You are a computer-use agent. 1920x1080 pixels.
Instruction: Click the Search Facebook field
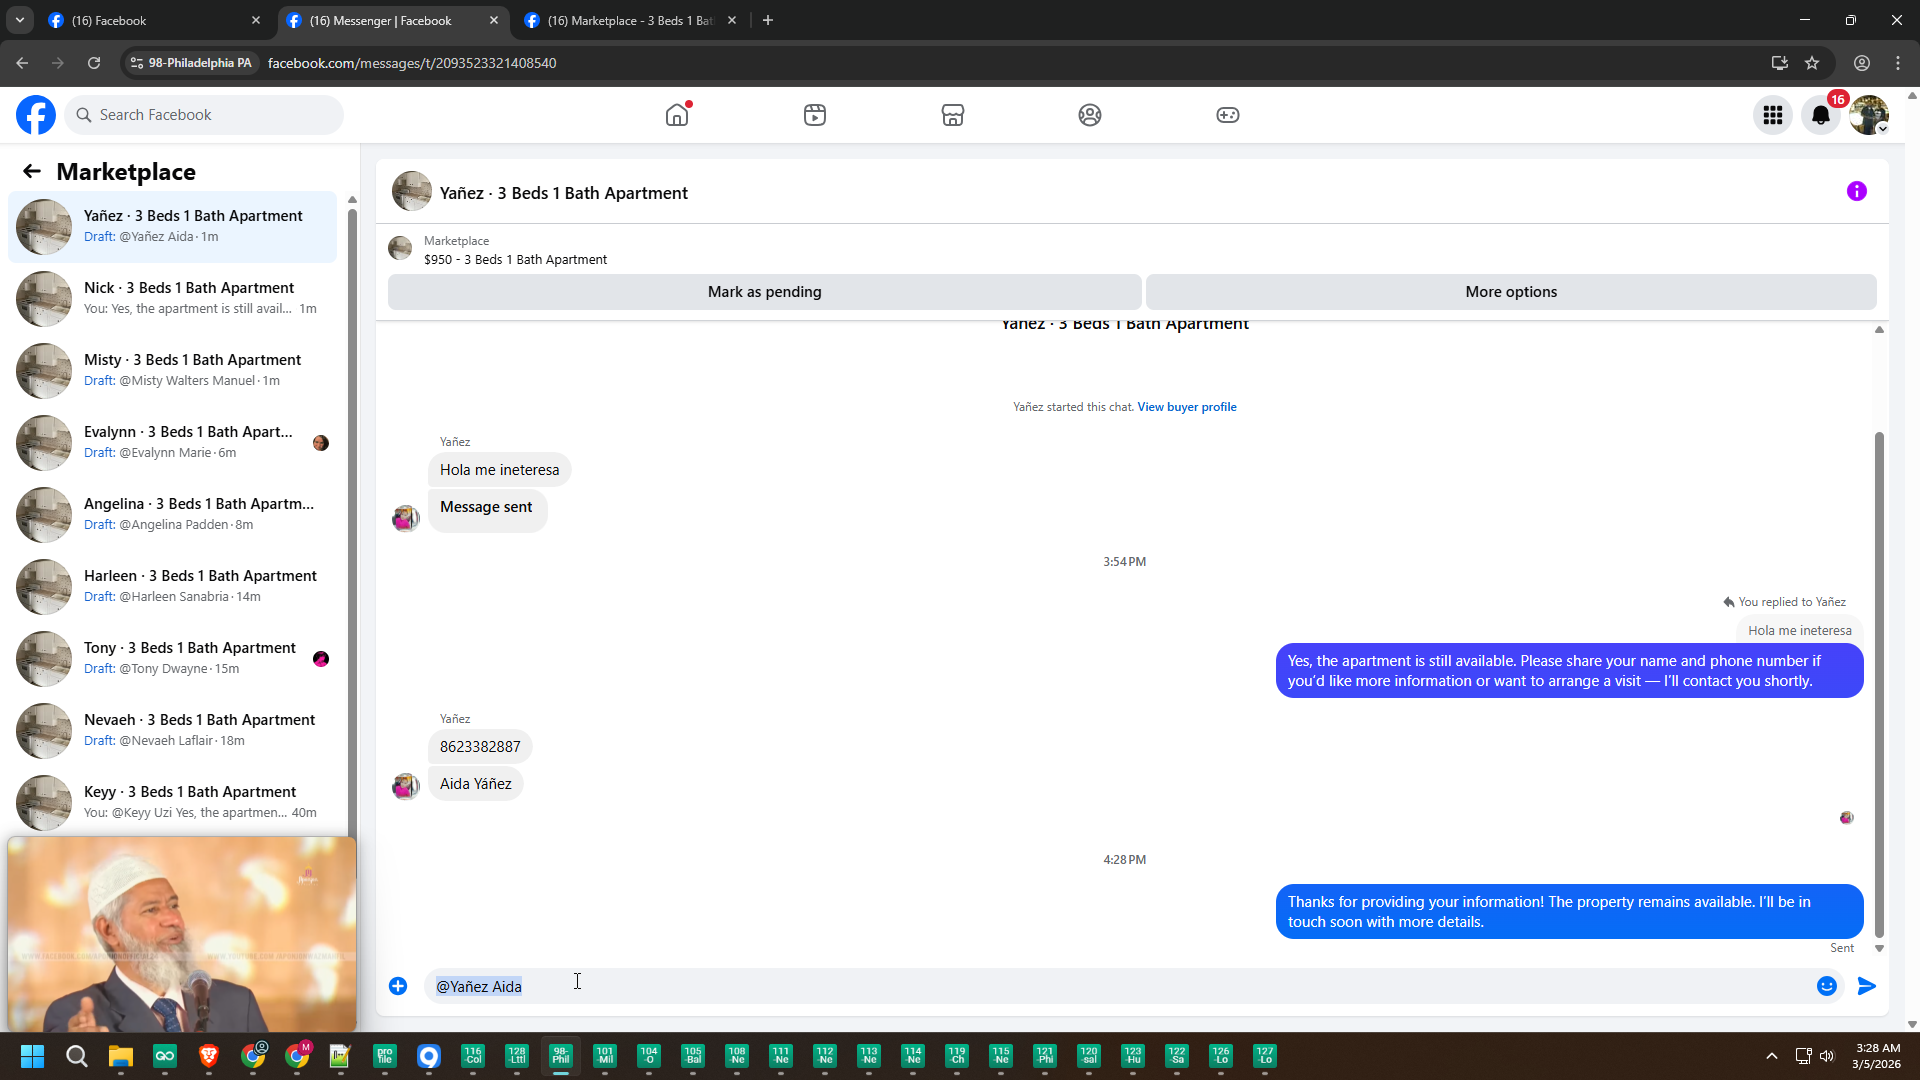point(204,115)
